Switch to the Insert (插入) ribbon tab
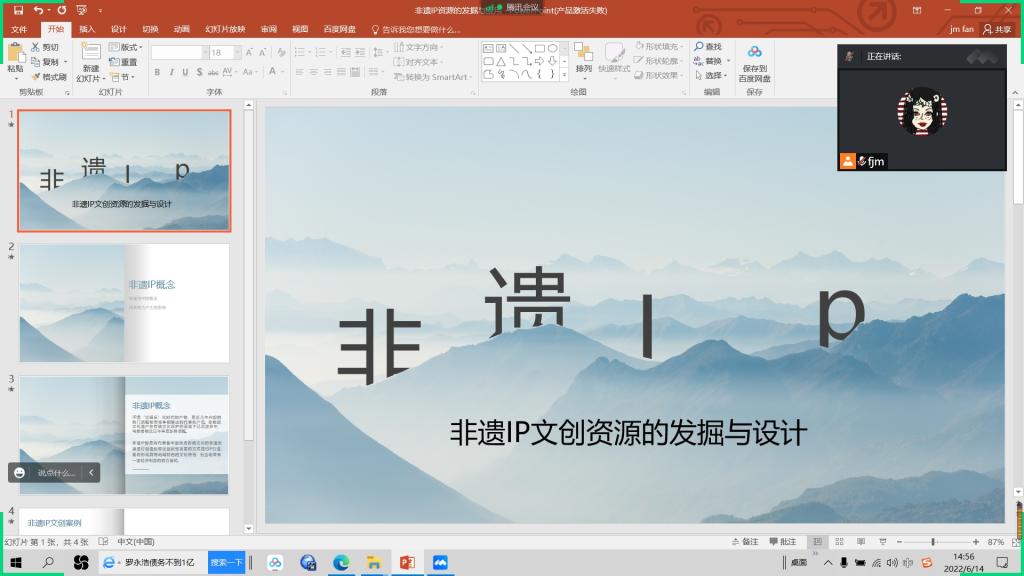Viewport: 1024px width, 576px height. (87, 29)
